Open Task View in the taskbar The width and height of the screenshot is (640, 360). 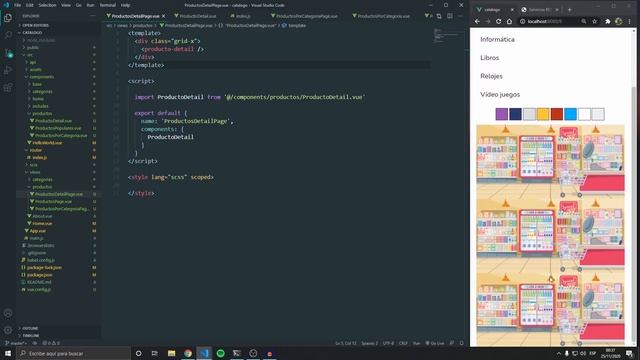click(x=155, y=353)
